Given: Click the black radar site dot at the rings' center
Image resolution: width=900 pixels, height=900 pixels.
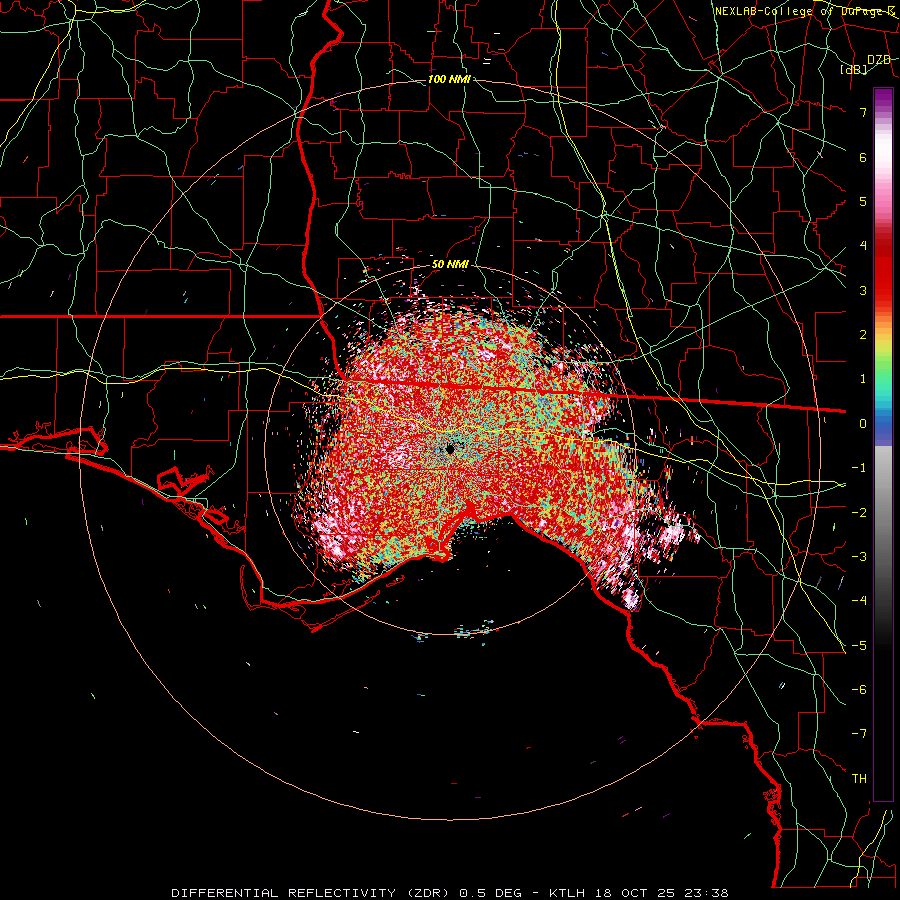Looking at the screenshot, I should click(450, 449).
